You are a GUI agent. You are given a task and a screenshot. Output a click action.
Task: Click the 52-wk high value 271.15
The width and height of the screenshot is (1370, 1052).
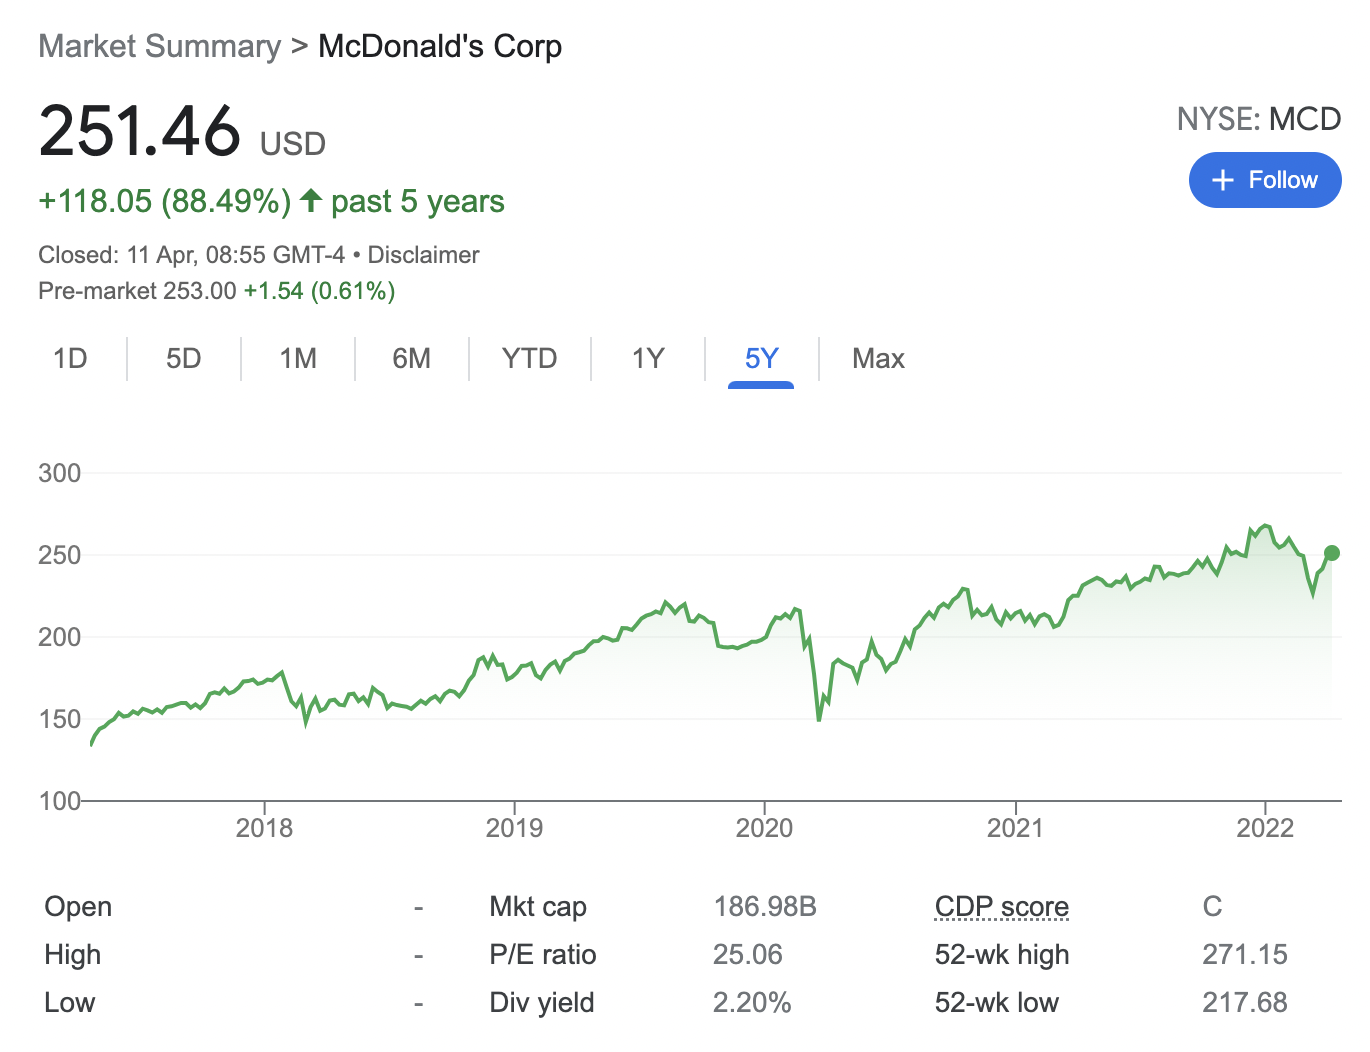[x=1244, y=954]
